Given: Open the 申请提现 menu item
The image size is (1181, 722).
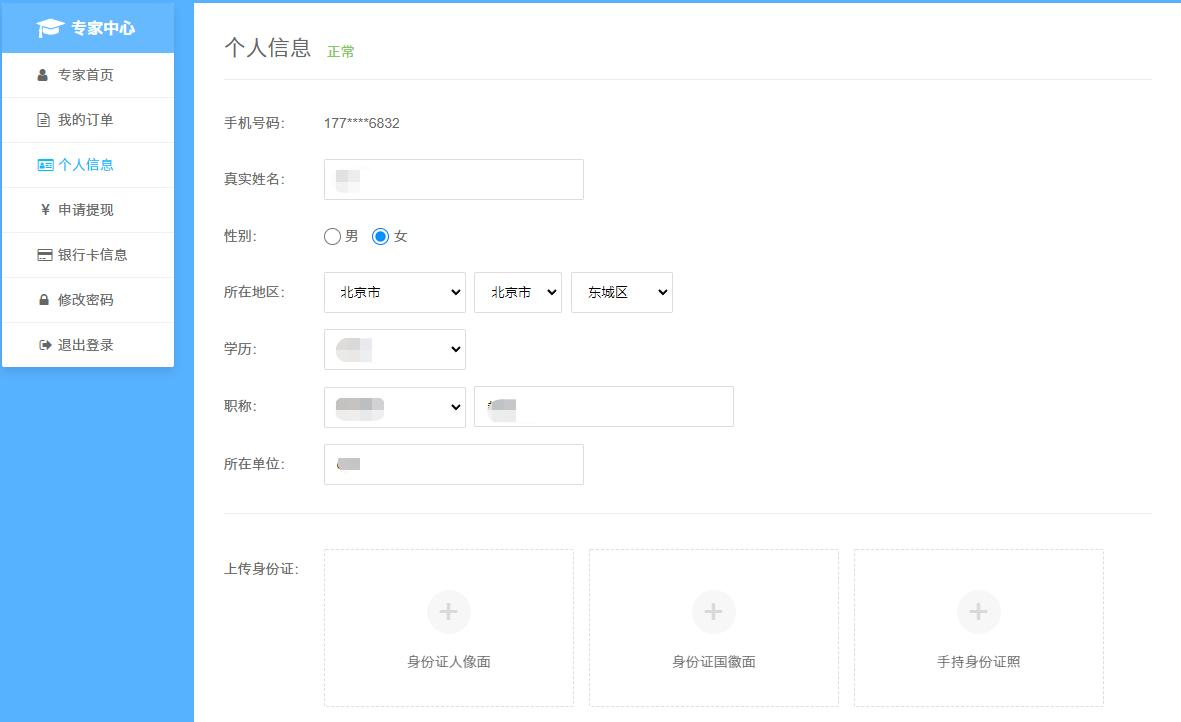Looking at the screenshot, I should click(88, 210).
